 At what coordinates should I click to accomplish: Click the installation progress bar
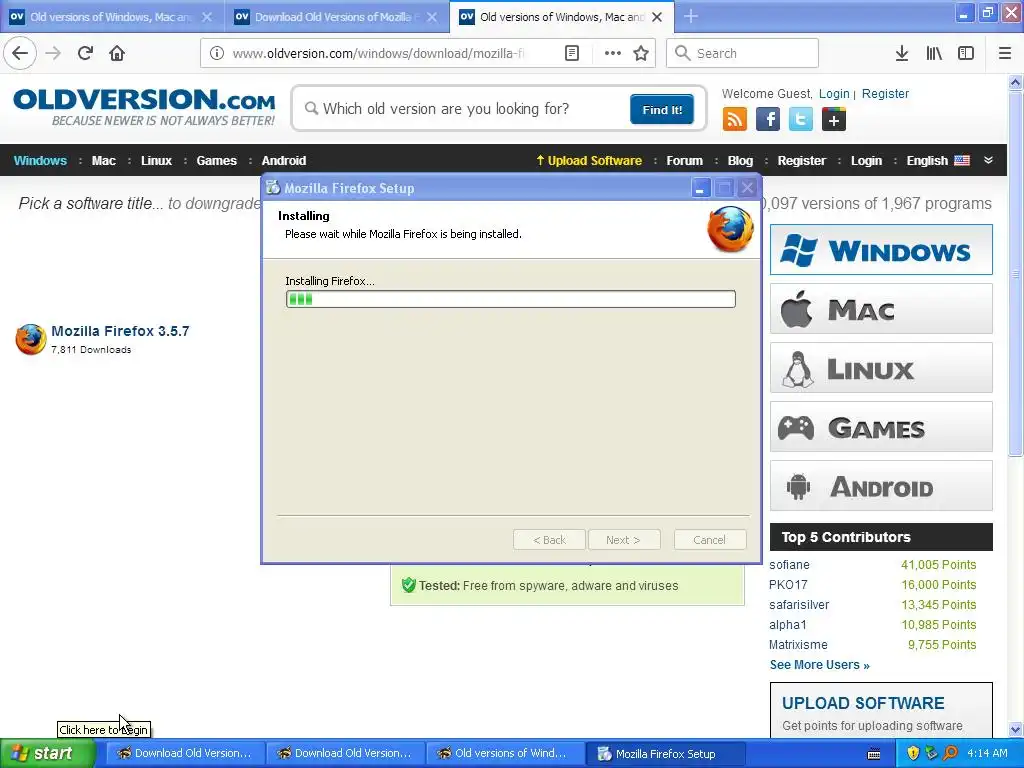click(x=511, y=299)
